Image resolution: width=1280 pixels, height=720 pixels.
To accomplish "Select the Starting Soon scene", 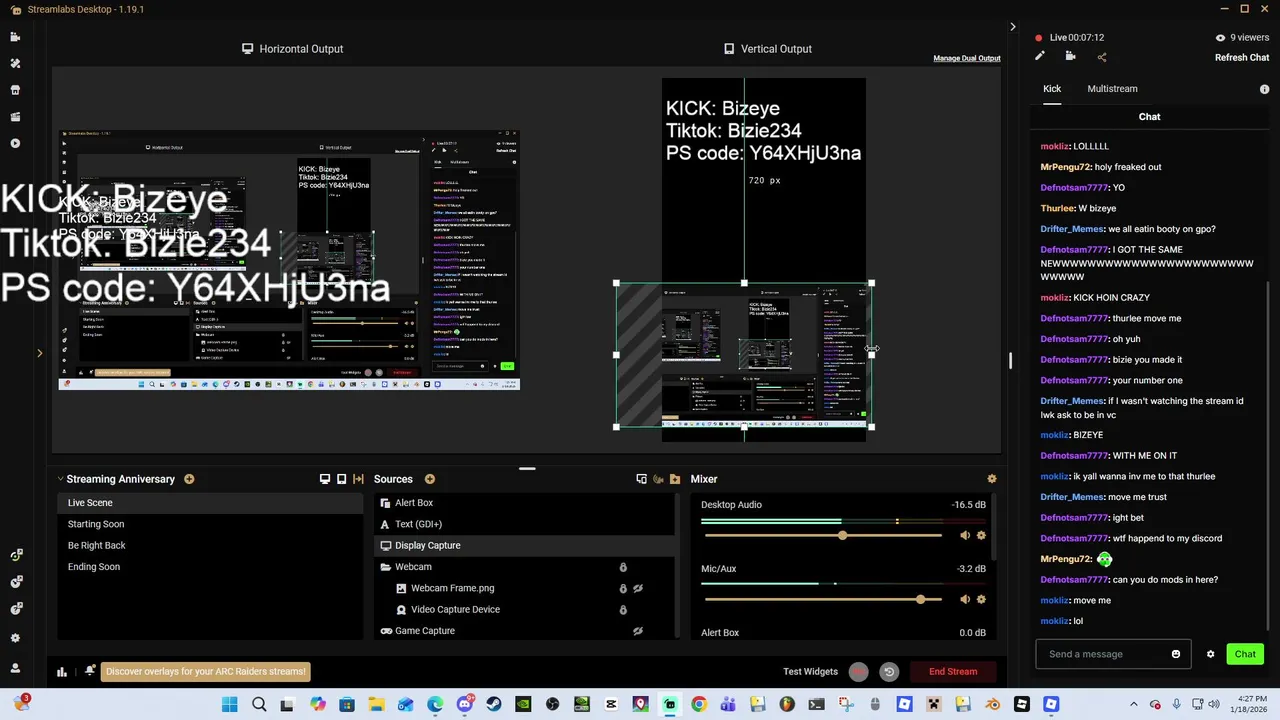I will click(210, 524).
